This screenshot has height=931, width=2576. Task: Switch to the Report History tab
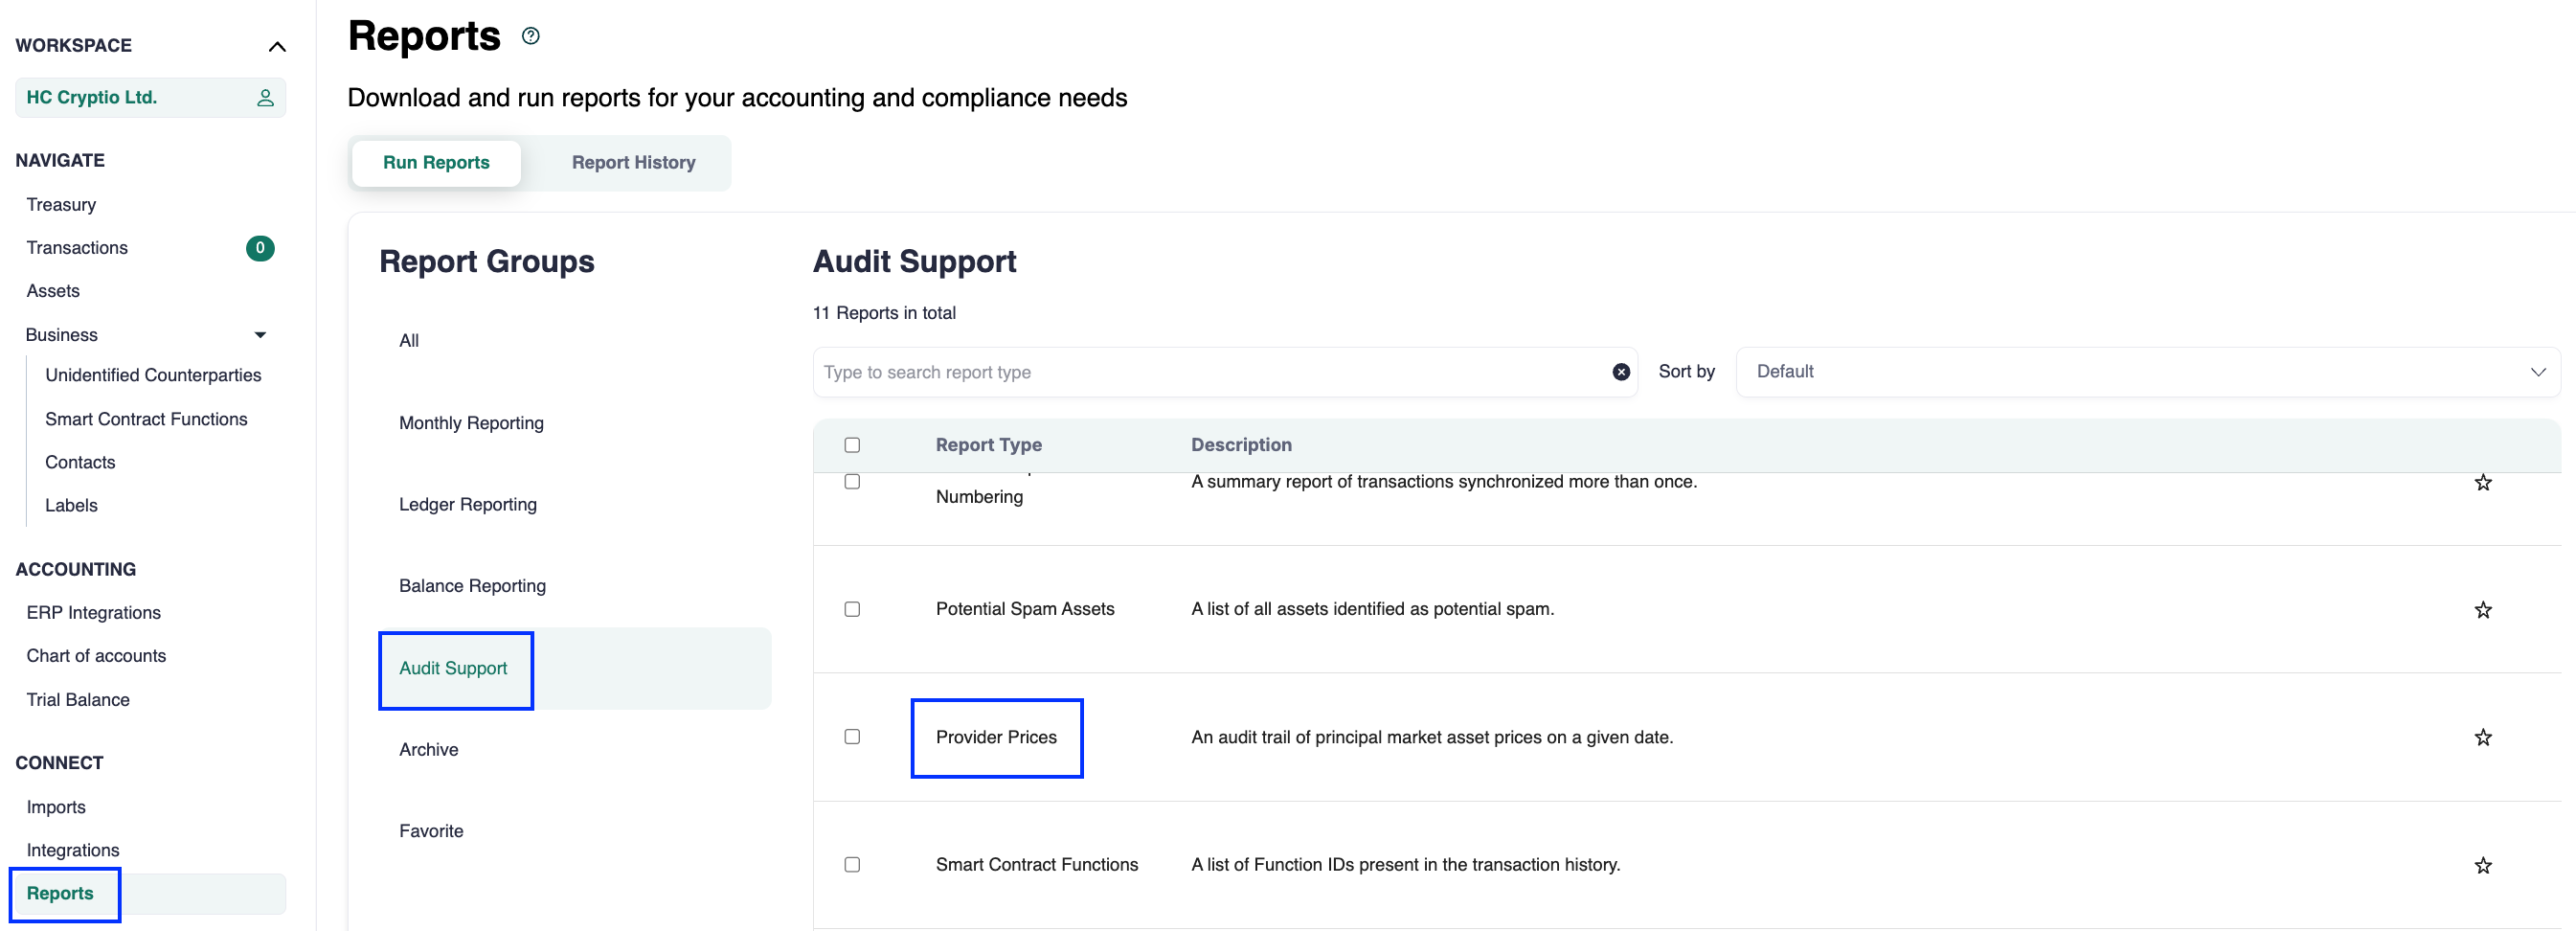pyautogui.click(x=633, y=163)
